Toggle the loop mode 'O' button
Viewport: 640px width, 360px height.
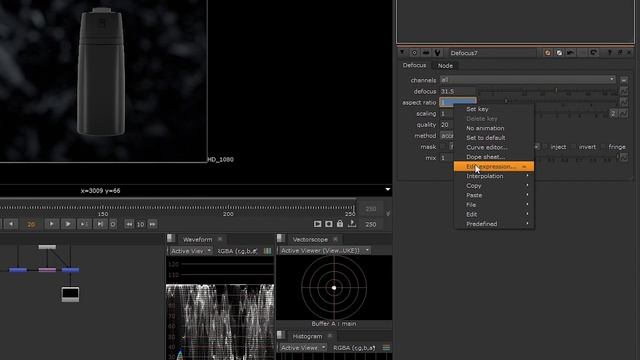(x=113, y=224)
